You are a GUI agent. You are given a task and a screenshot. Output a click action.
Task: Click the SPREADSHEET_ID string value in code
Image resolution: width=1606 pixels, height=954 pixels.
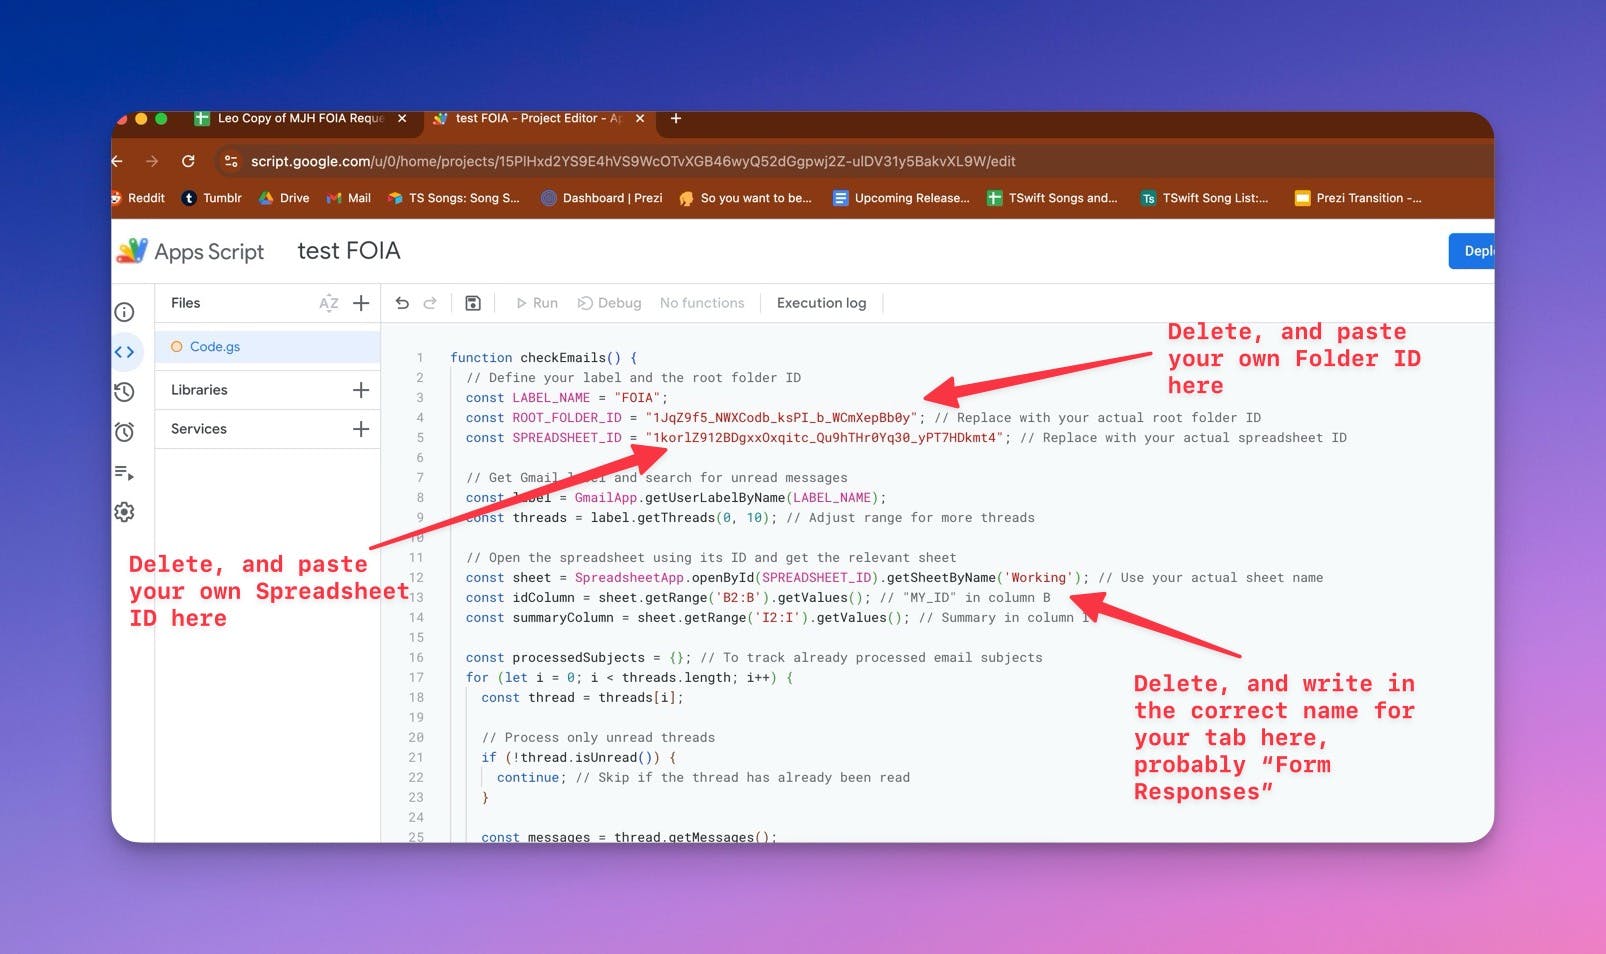[825, 438]
